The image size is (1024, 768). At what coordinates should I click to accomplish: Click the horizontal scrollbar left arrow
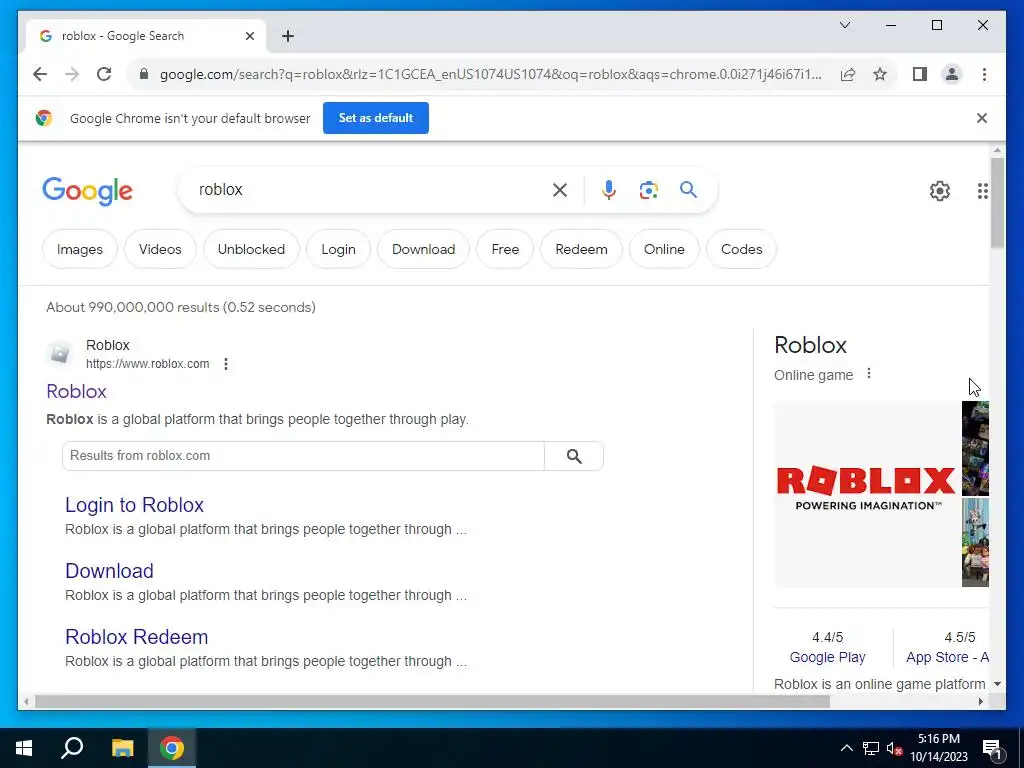coord(26,701)
